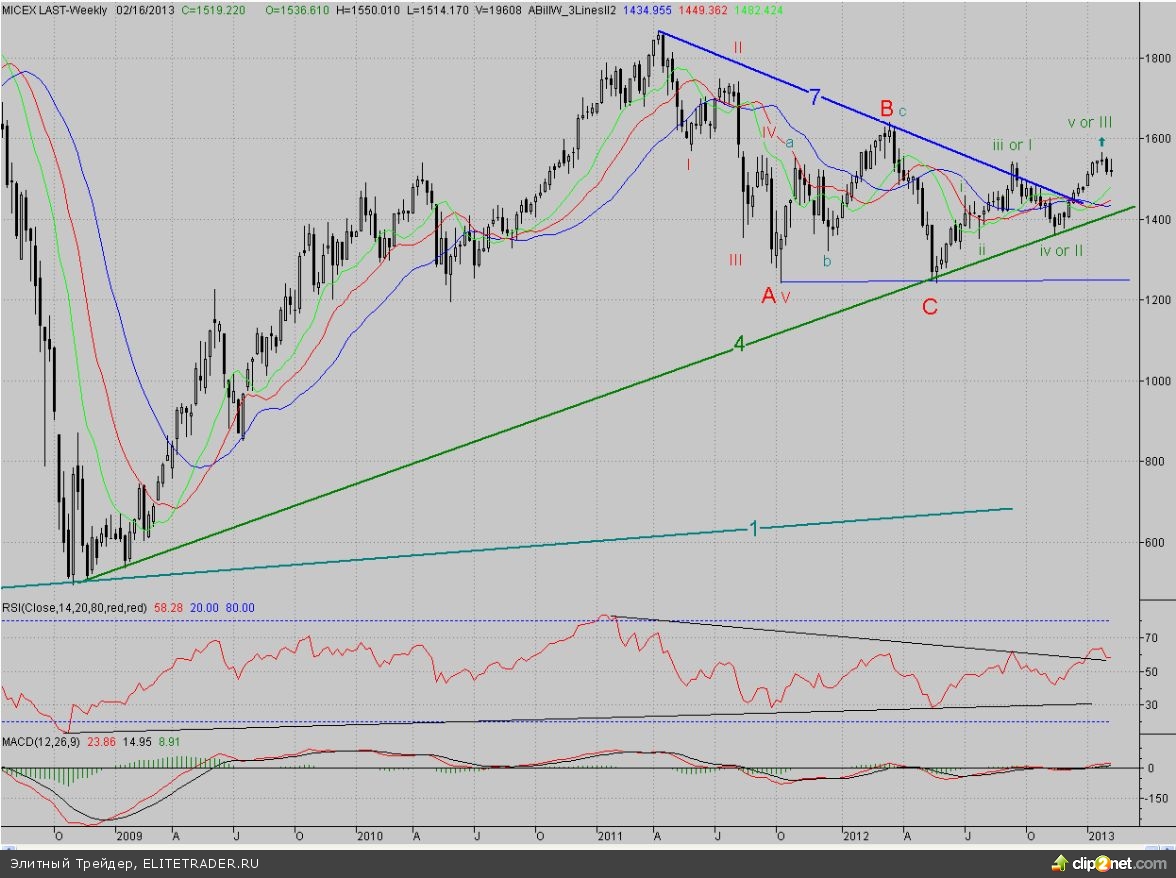Click the 2009 year marker on time axis
Viewport: 1176px width, 878px height.
tap(131, 834)
